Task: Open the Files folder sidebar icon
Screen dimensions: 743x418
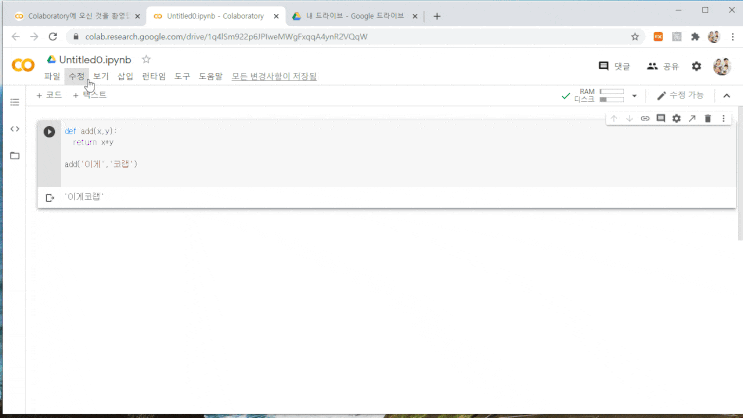Action: point(15,155)
